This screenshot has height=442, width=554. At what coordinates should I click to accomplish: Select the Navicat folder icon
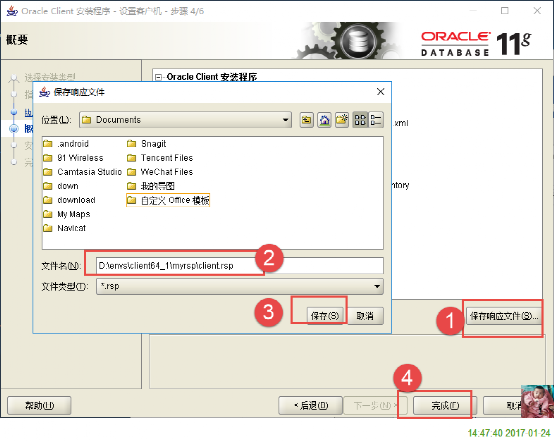(x=48, y=228)
